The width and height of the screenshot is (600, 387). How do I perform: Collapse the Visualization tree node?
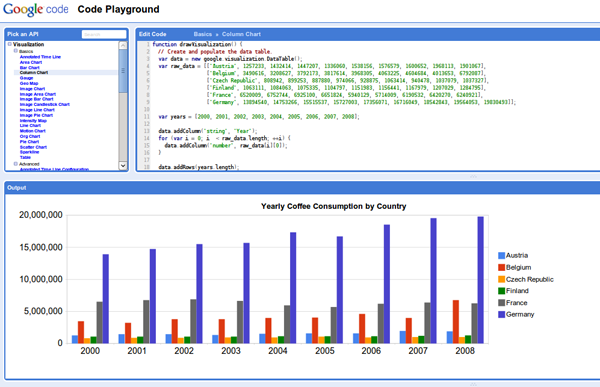10,44
